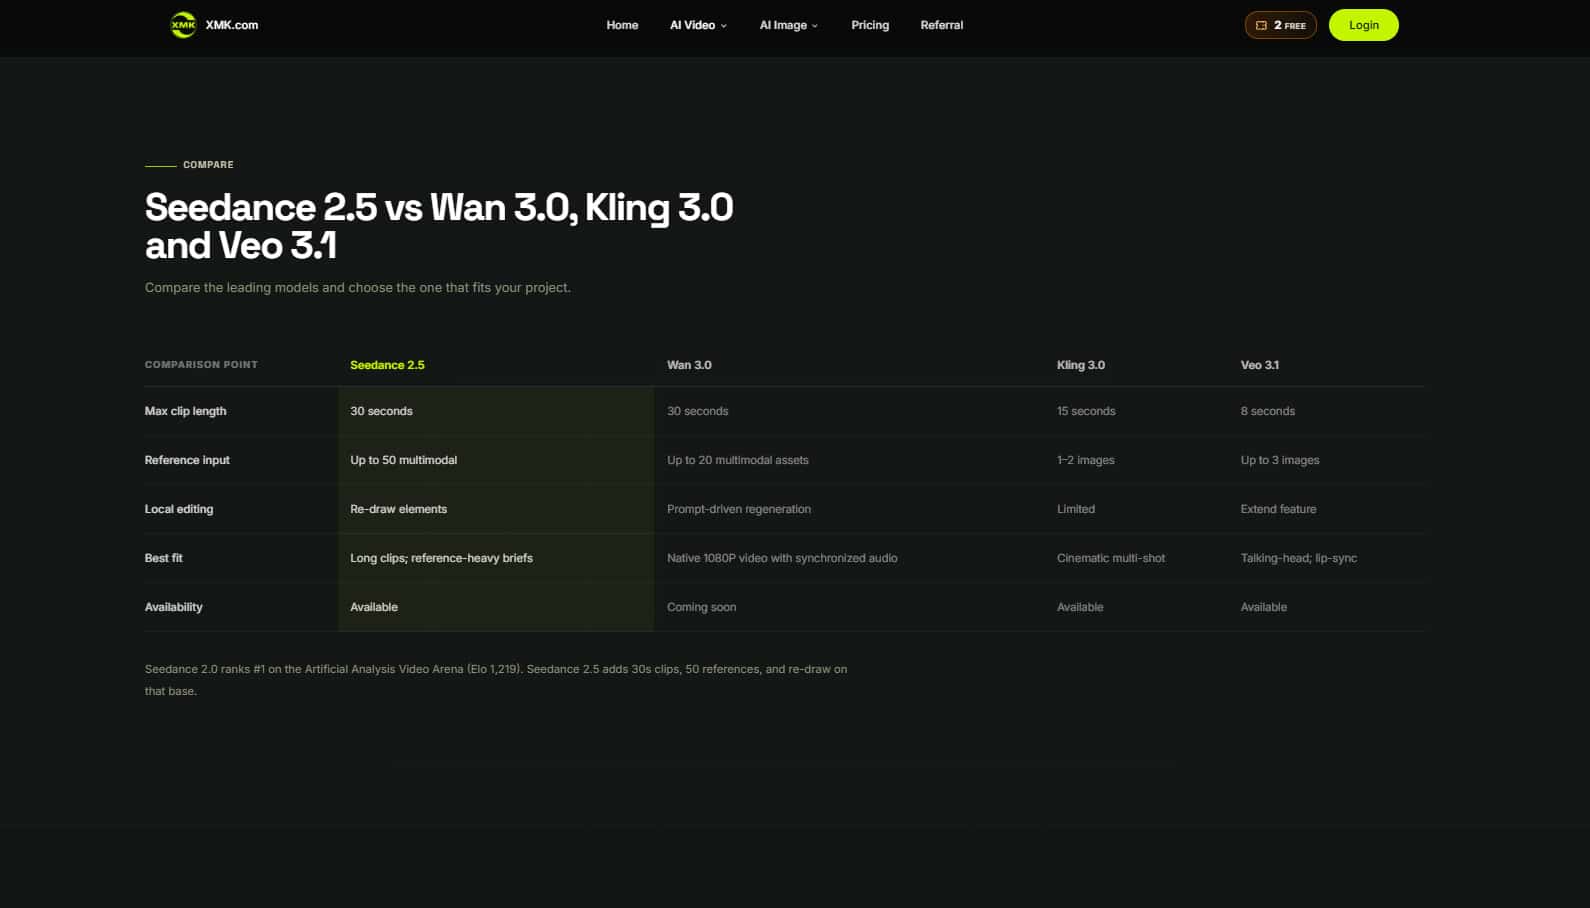
Task: Select the Wan 3.0 column header
Action: pyautogui.click(x=689, y=365)
